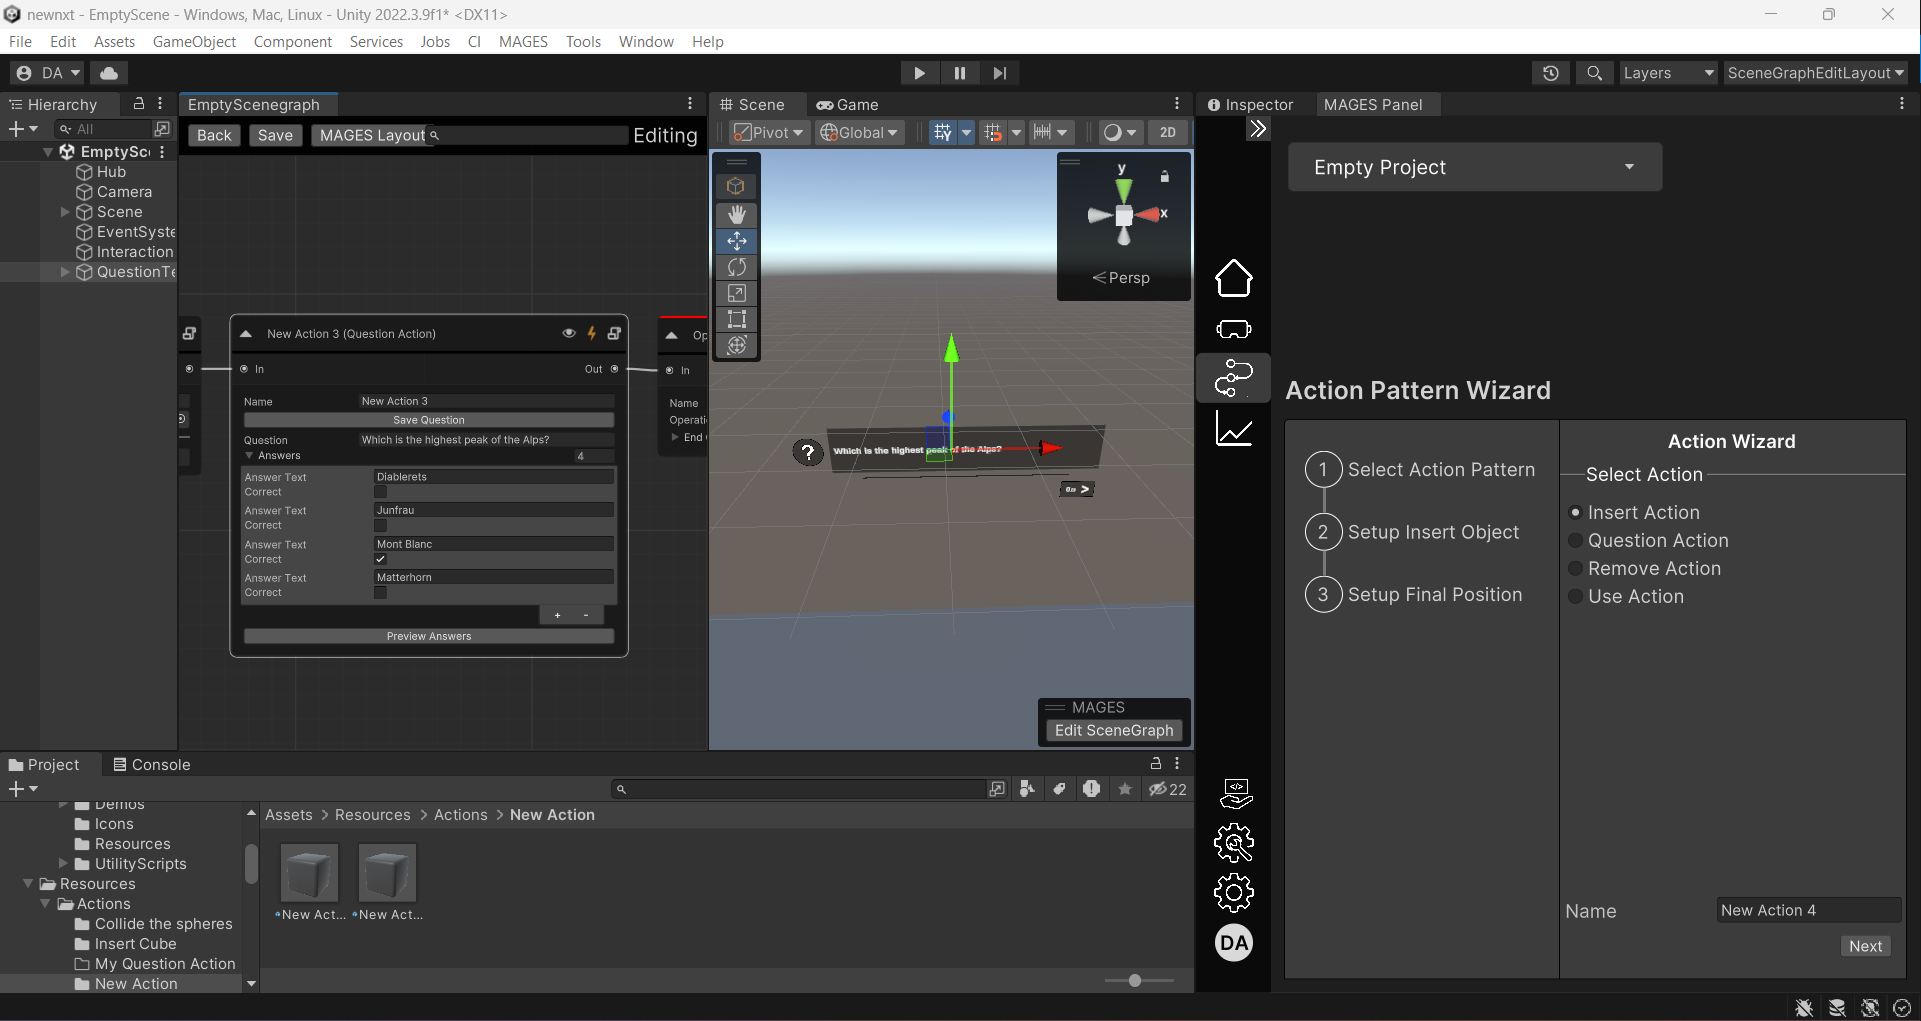
Task: Uncheck the Correct box for Mont Blanc
Action: click(x=380, y=559)
